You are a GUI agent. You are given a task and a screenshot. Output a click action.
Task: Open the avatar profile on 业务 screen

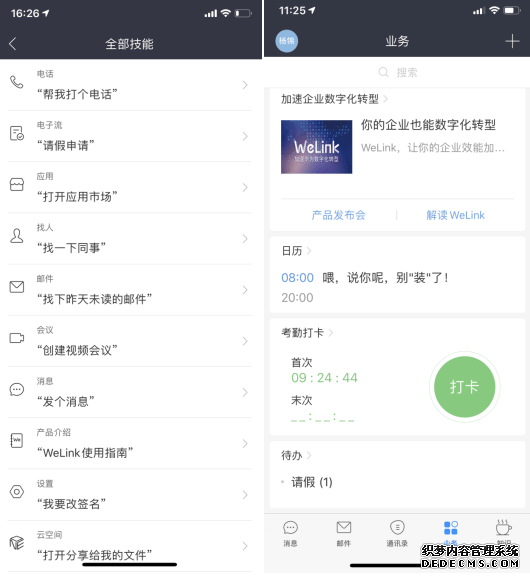coord(287,41)
